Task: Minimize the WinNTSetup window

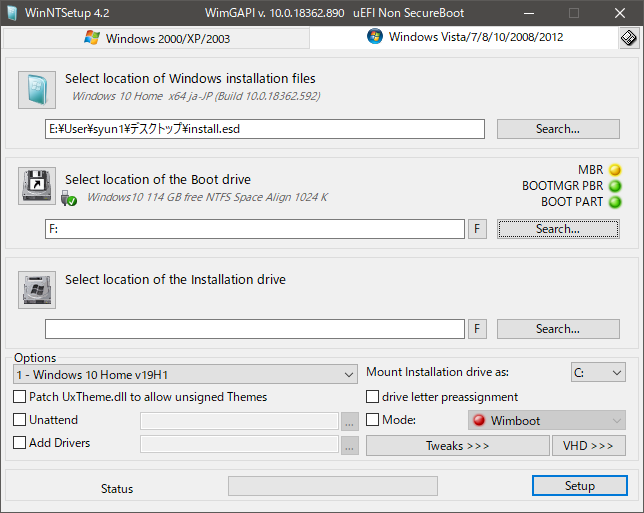Action: click(529, 13)
